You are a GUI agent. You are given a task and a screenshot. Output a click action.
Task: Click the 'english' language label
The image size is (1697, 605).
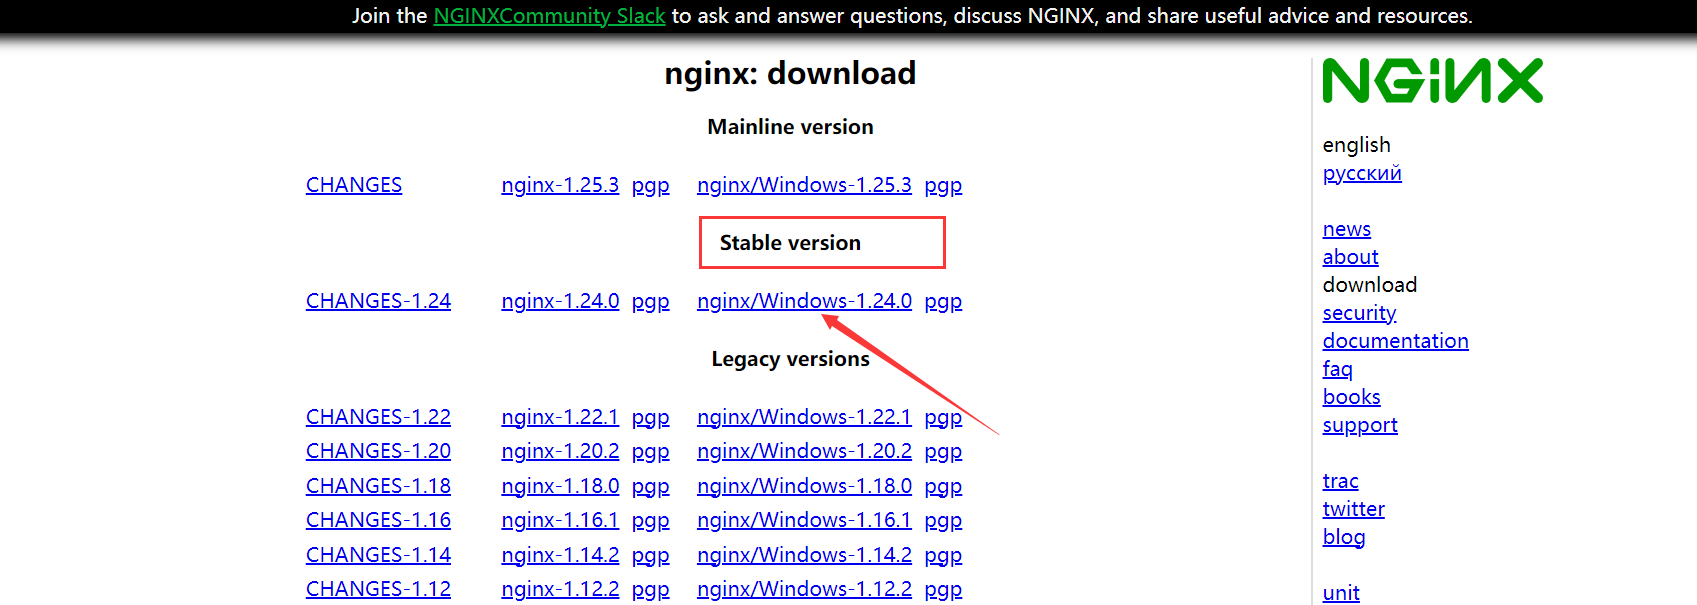1356,145
